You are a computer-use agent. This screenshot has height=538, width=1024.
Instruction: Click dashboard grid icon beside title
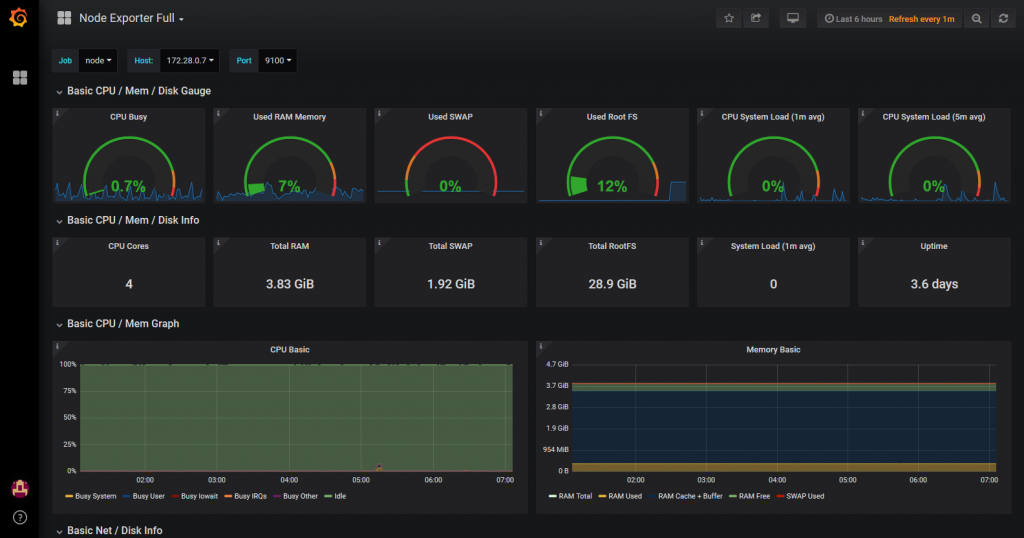64,18
